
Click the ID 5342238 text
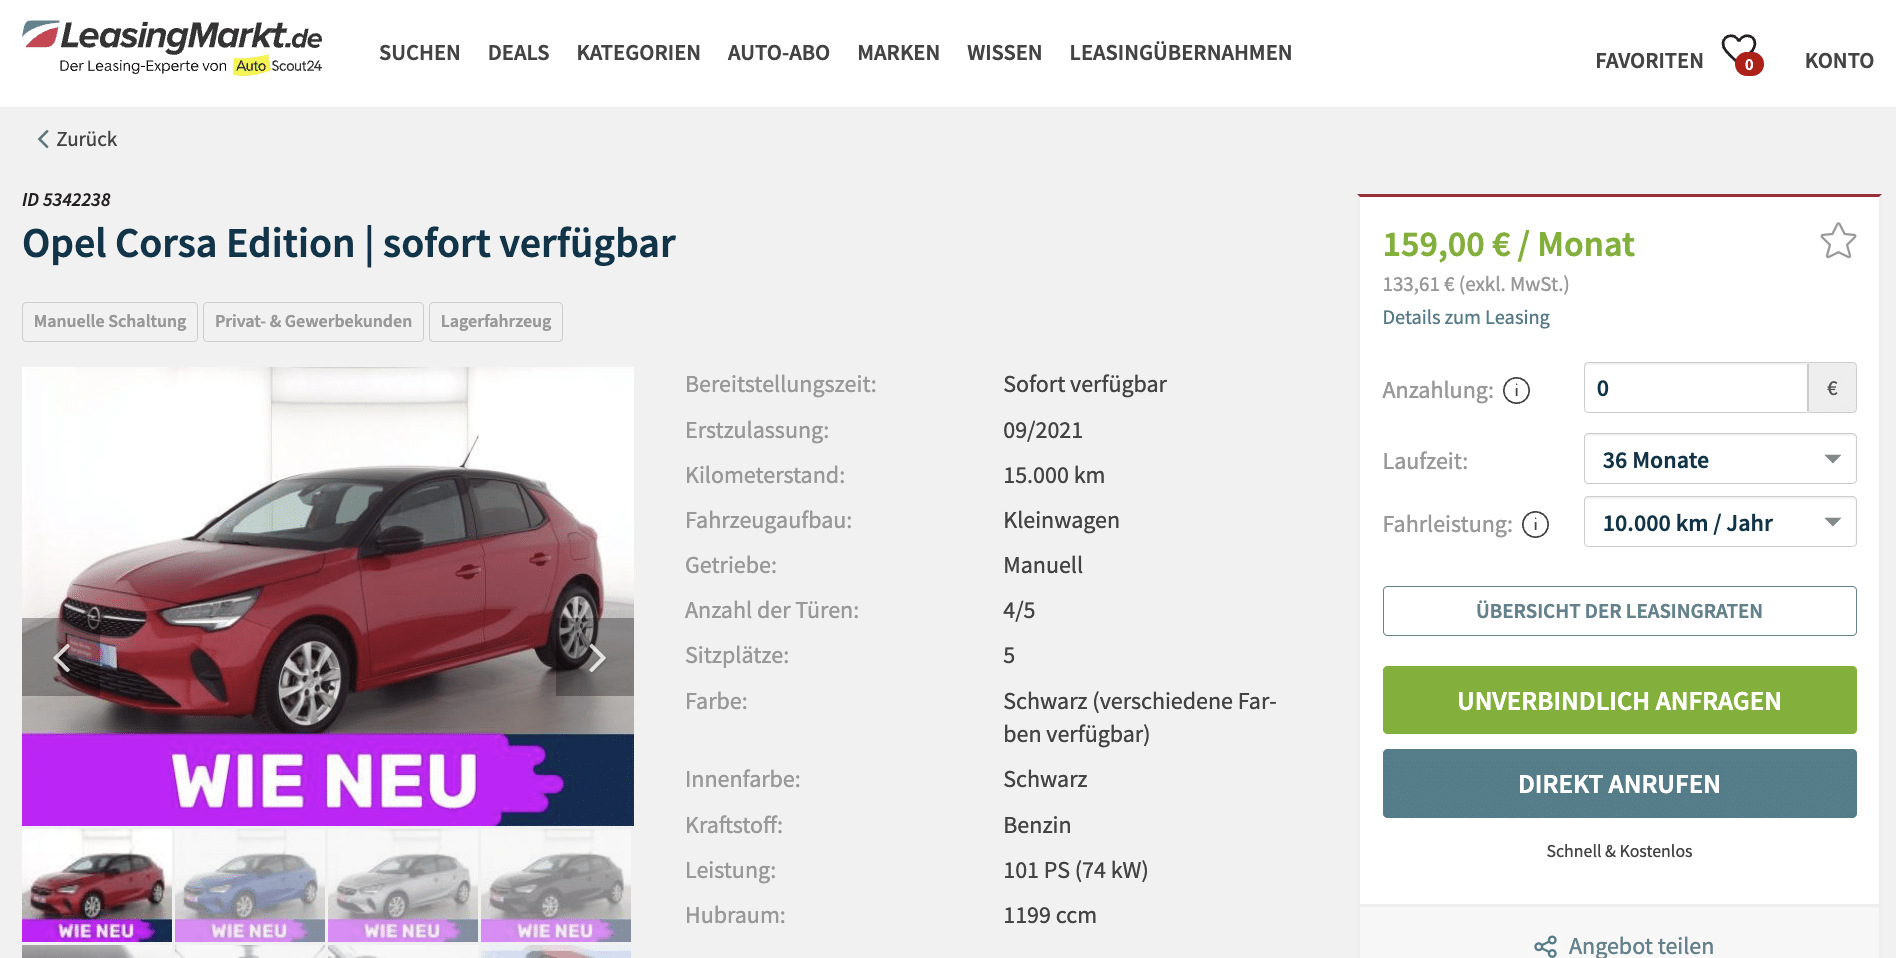(x=66, y=200)
